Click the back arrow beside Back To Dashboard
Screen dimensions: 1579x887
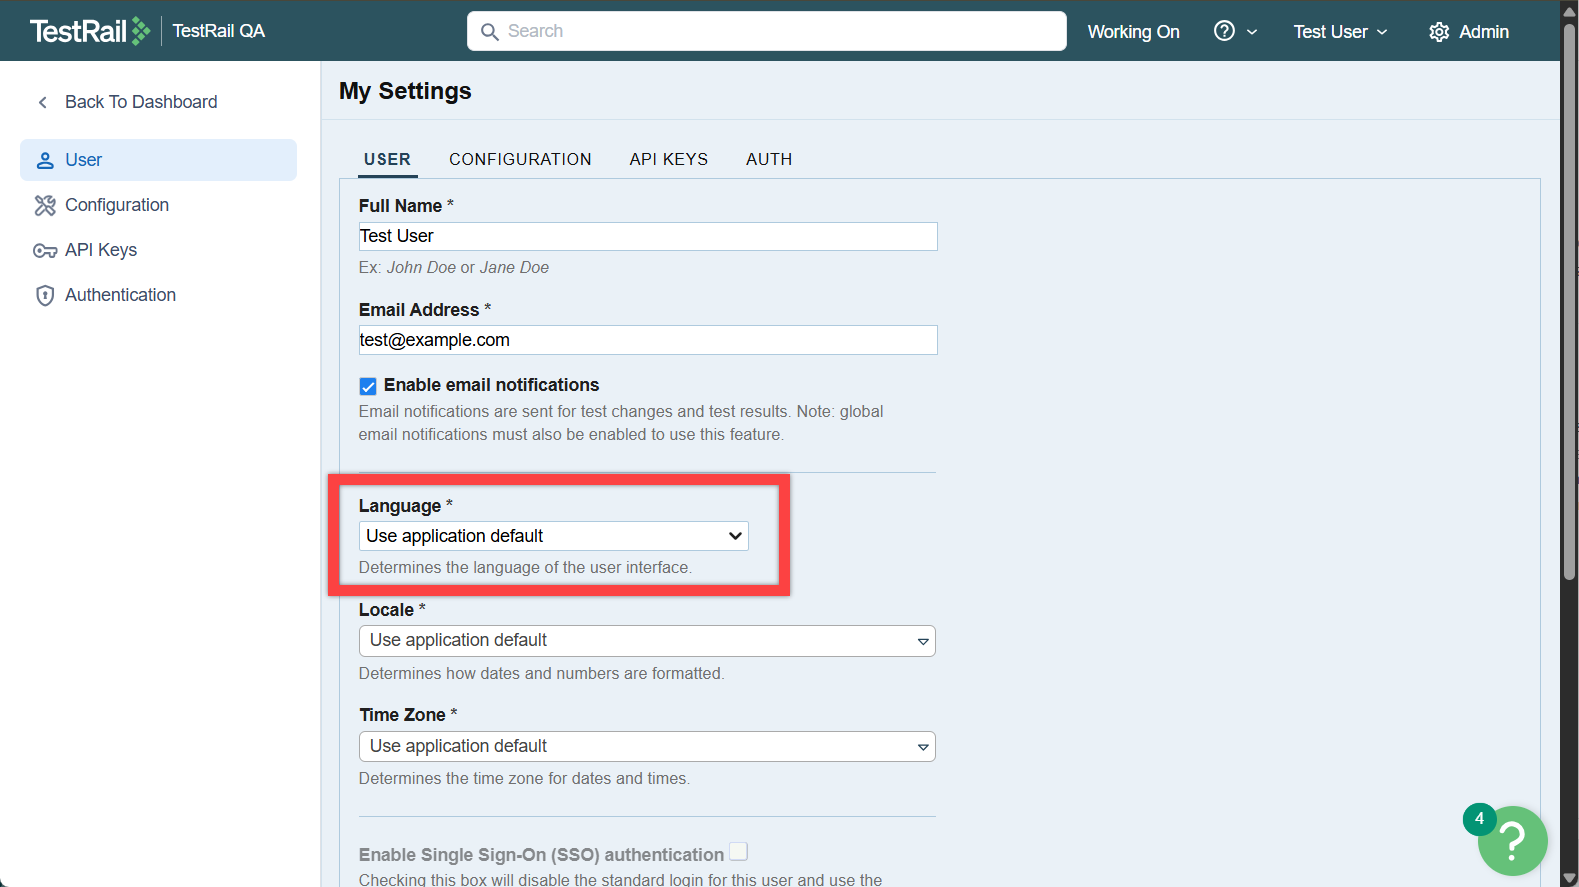(43, 102)
